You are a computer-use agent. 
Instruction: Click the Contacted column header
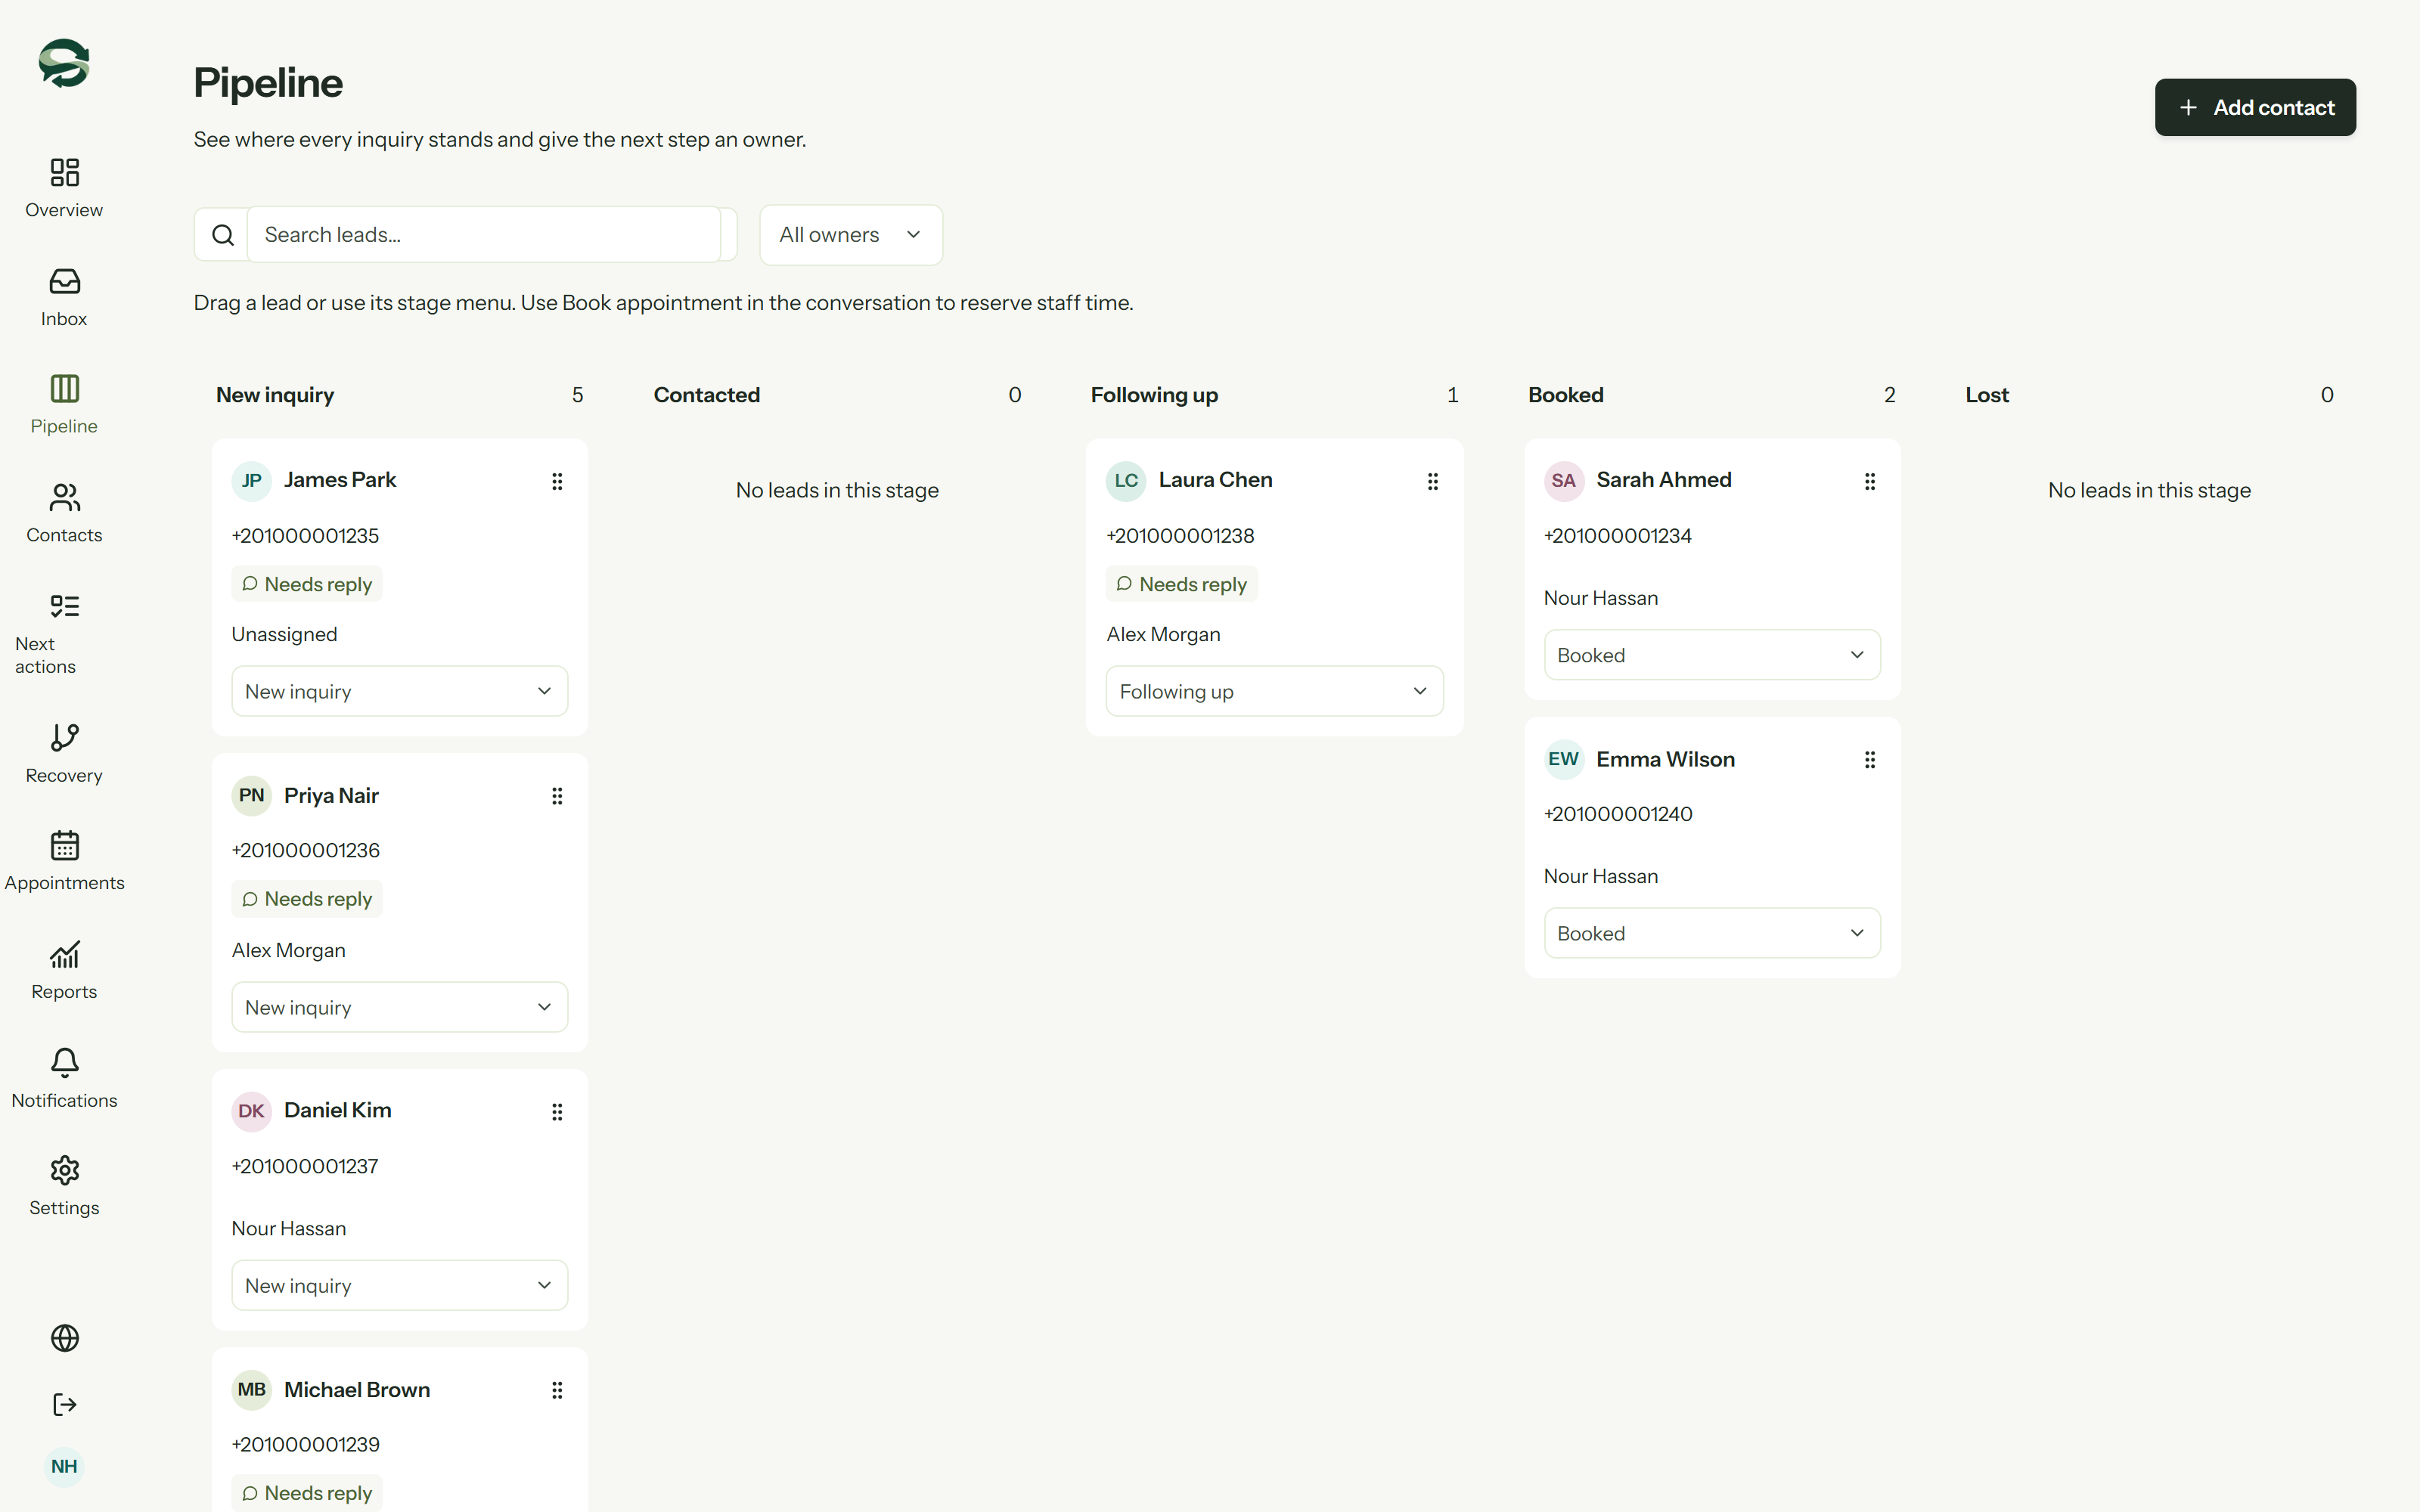point(707,395)
